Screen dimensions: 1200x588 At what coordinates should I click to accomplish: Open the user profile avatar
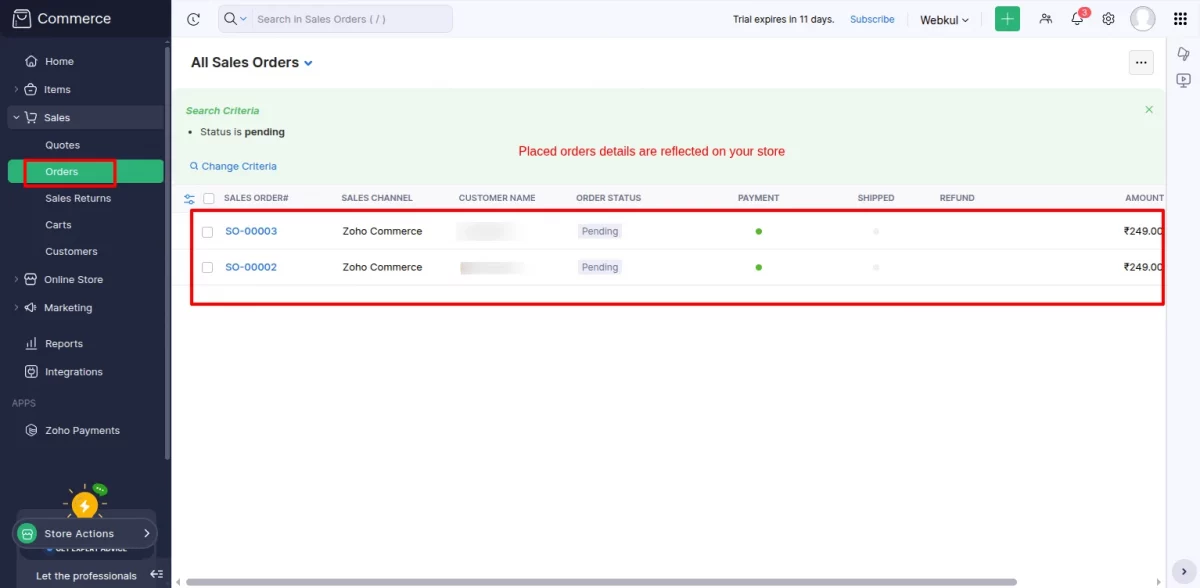point(1143,19)
